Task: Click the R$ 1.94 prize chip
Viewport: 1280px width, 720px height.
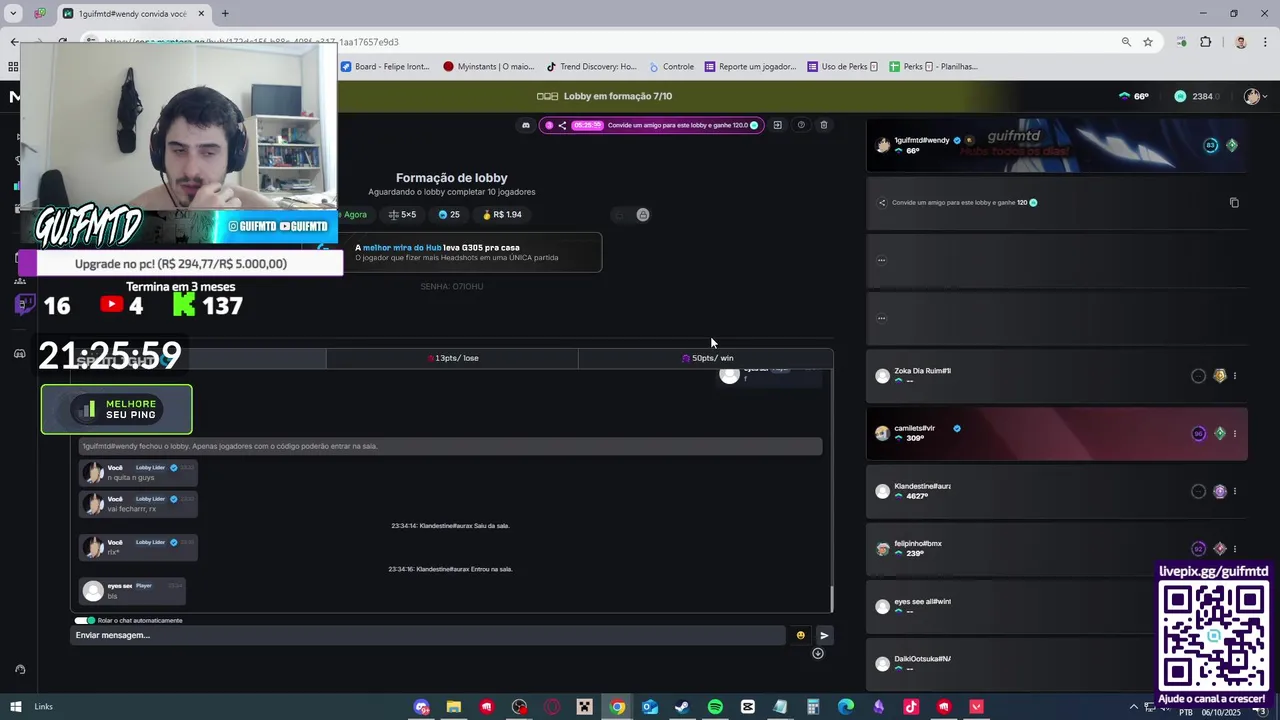Action: tap(502, 214)
